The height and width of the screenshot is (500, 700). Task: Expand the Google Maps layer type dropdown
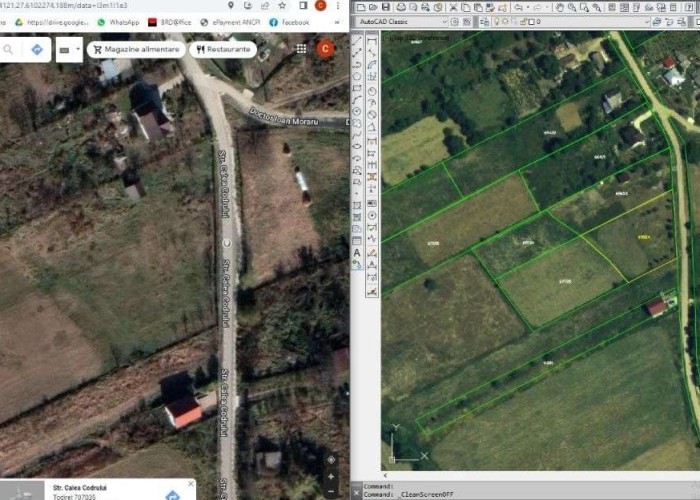coord(70,49)
